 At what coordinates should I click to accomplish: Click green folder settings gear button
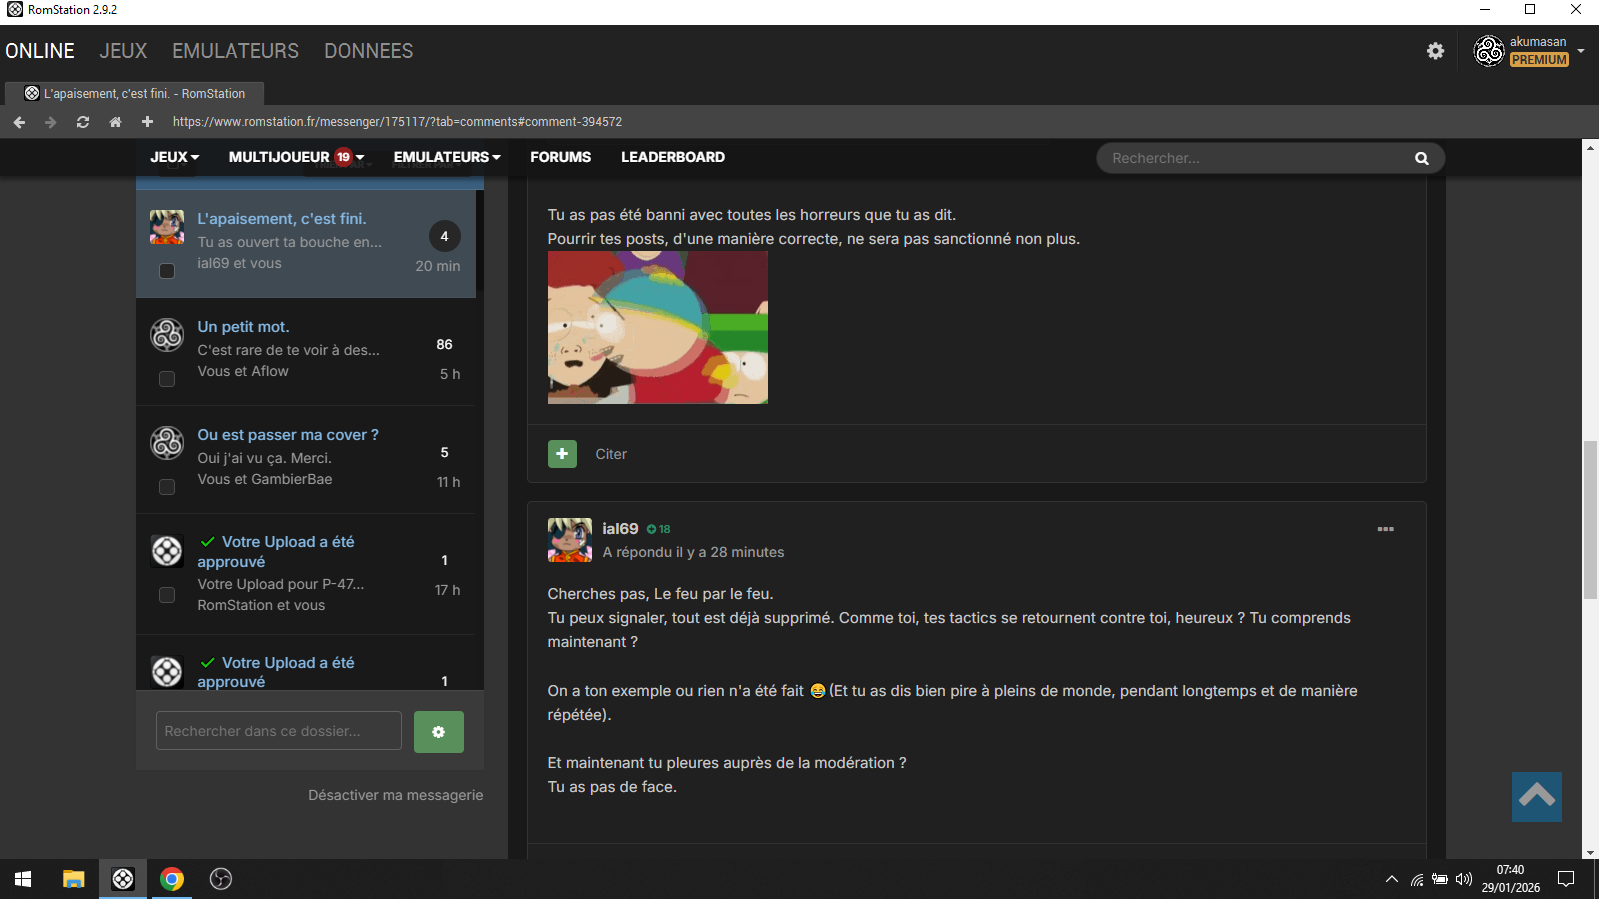pos(438,732)
